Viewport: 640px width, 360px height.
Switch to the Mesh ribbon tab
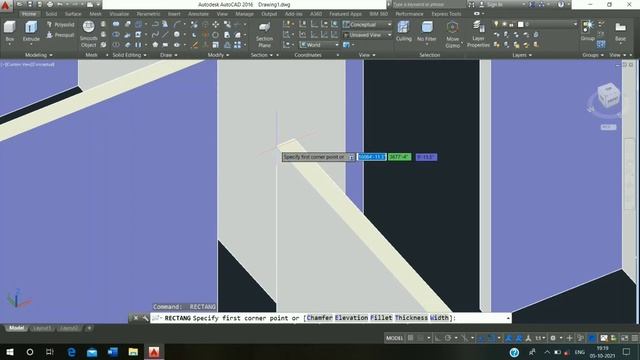96,14
